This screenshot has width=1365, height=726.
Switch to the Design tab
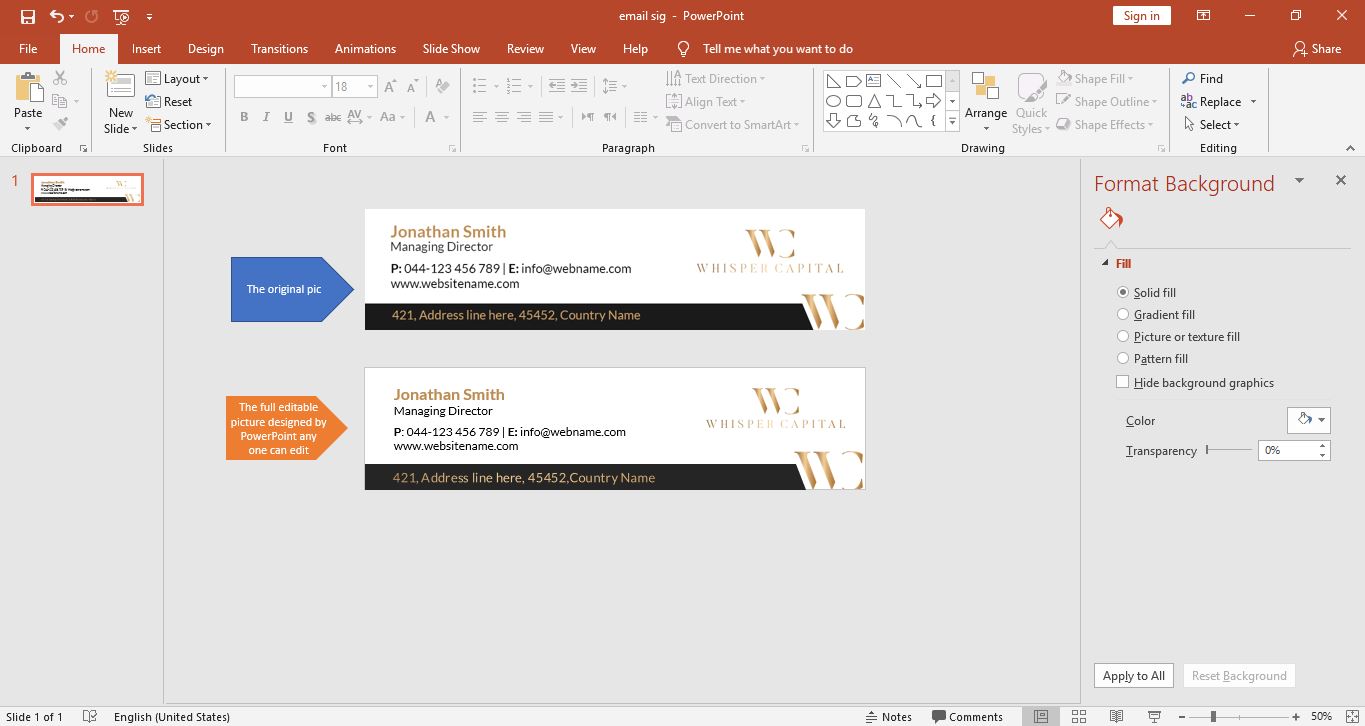coord(206,48)
